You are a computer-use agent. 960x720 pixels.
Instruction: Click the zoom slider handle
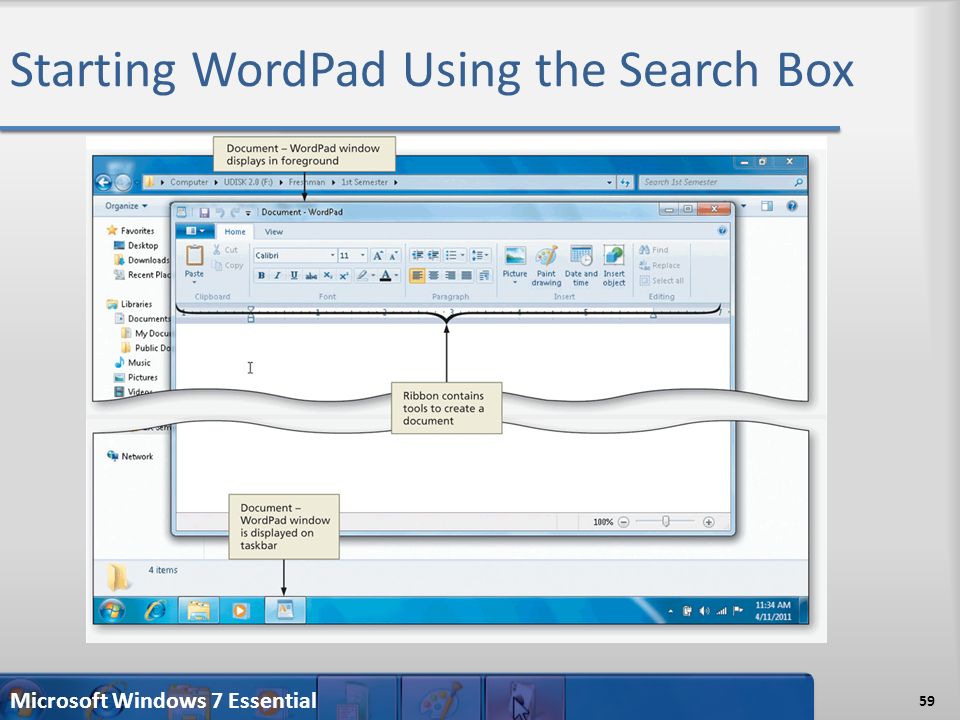pyautogui.click(x=666, y=522)
